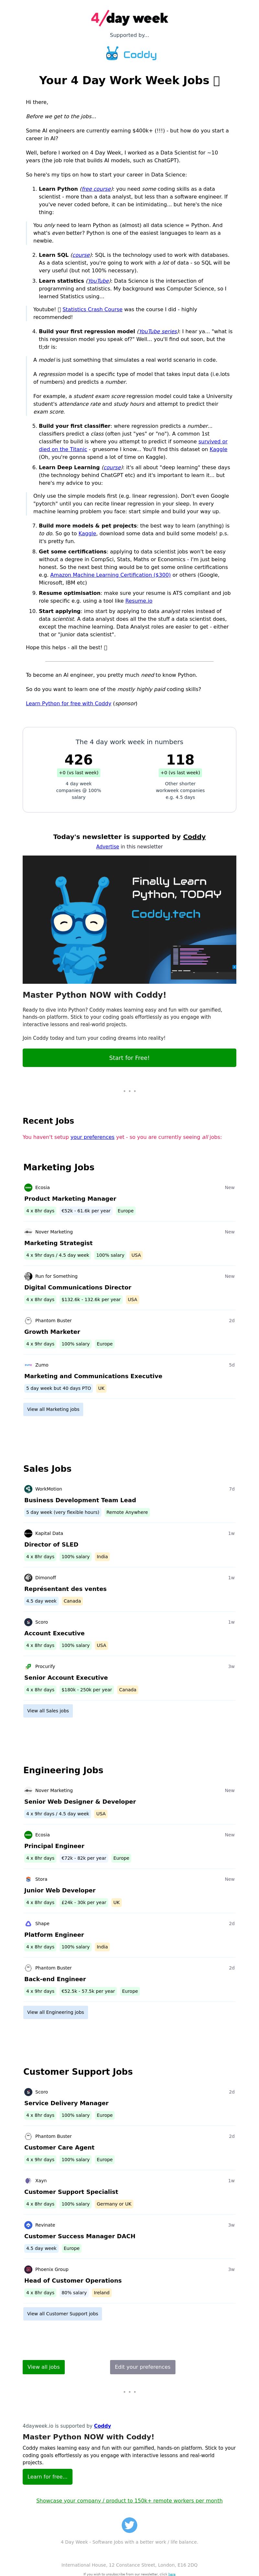Click the Kapital Data company logo
259x2576 pixels.
click(28, 1533)
